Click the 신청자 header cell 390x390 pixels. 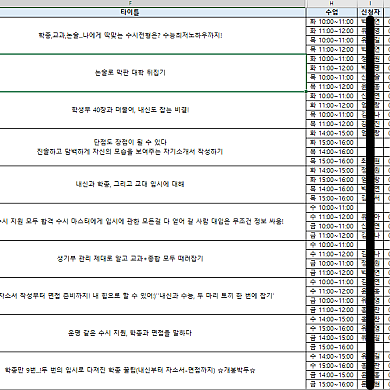370,12
